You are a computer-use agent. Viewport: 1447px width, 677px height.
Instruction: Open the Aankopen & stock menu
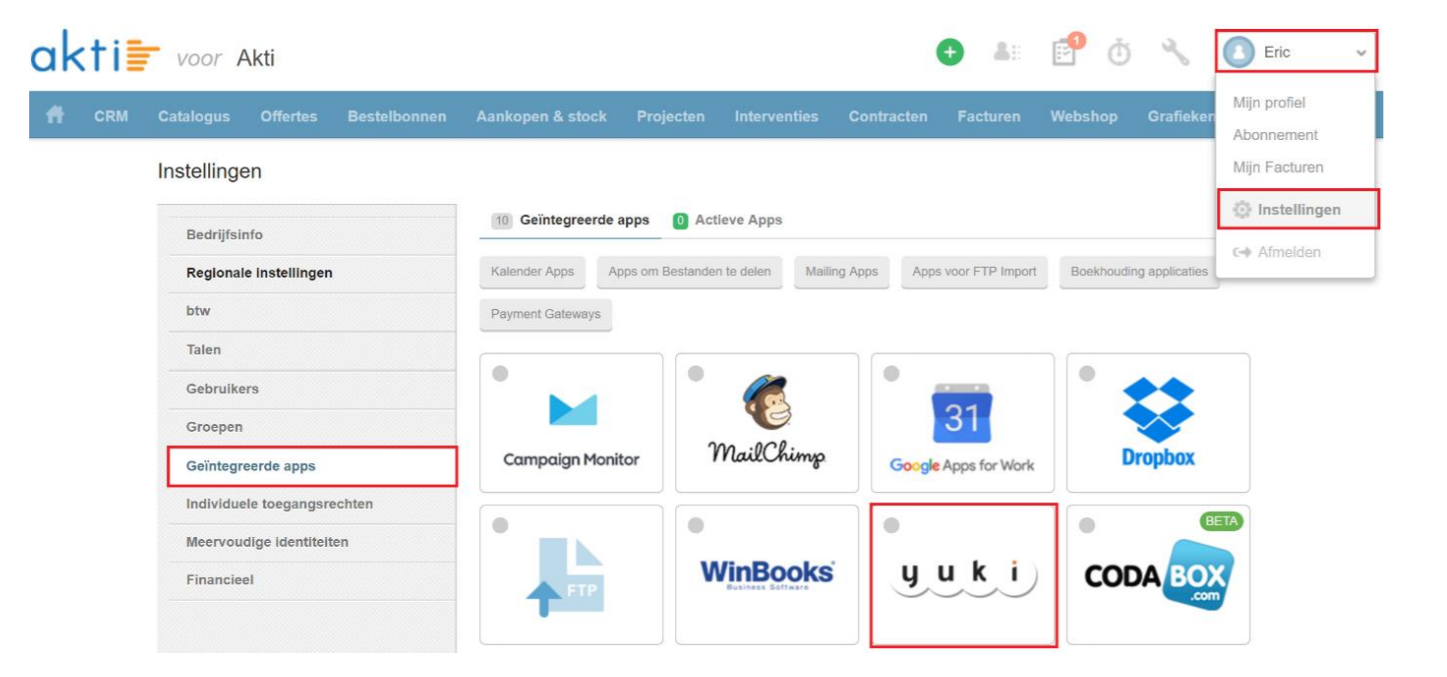[x=542, y=116]
